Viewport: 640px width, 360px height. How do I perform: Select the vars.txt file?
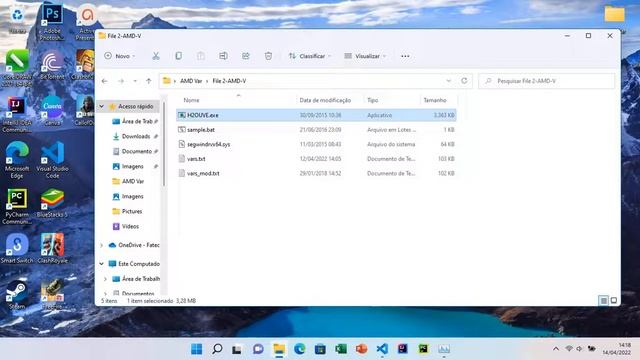pyautogui.click(x=316, y=159)
